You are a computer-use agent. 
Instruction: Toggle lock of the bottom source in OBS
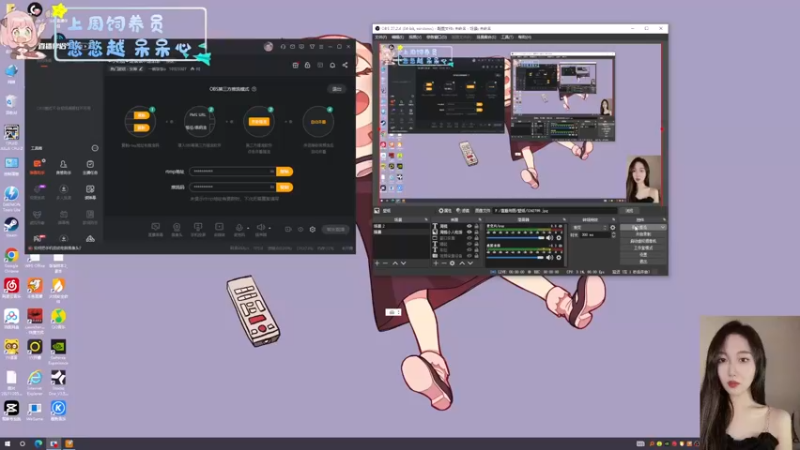476,256
